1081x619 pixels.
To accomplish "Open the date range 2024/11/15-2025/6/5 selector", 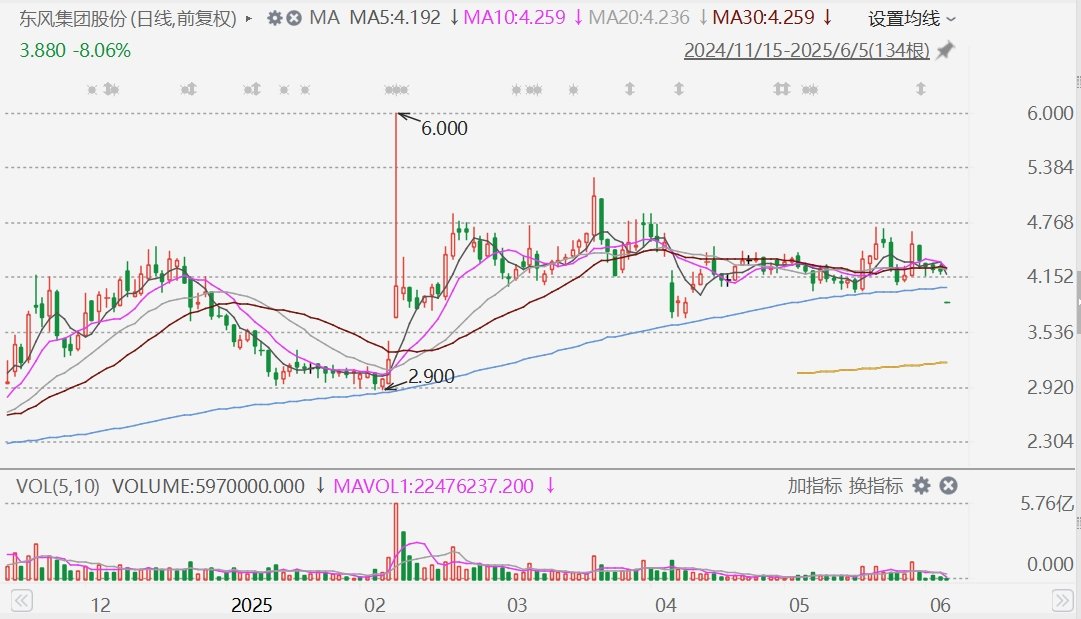I will pos(807,50).
